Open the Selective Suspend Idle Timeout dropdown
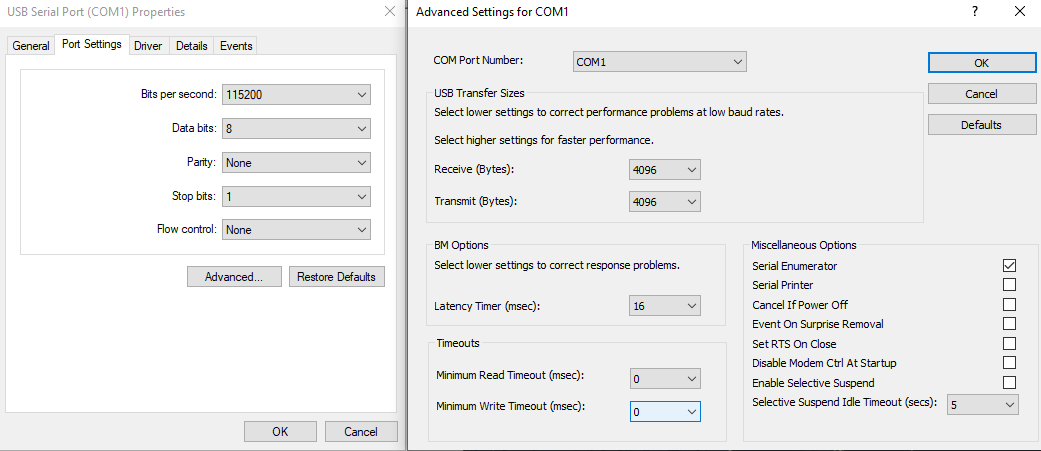This screenshot has width=1041, height=451. tap(982, 405)
